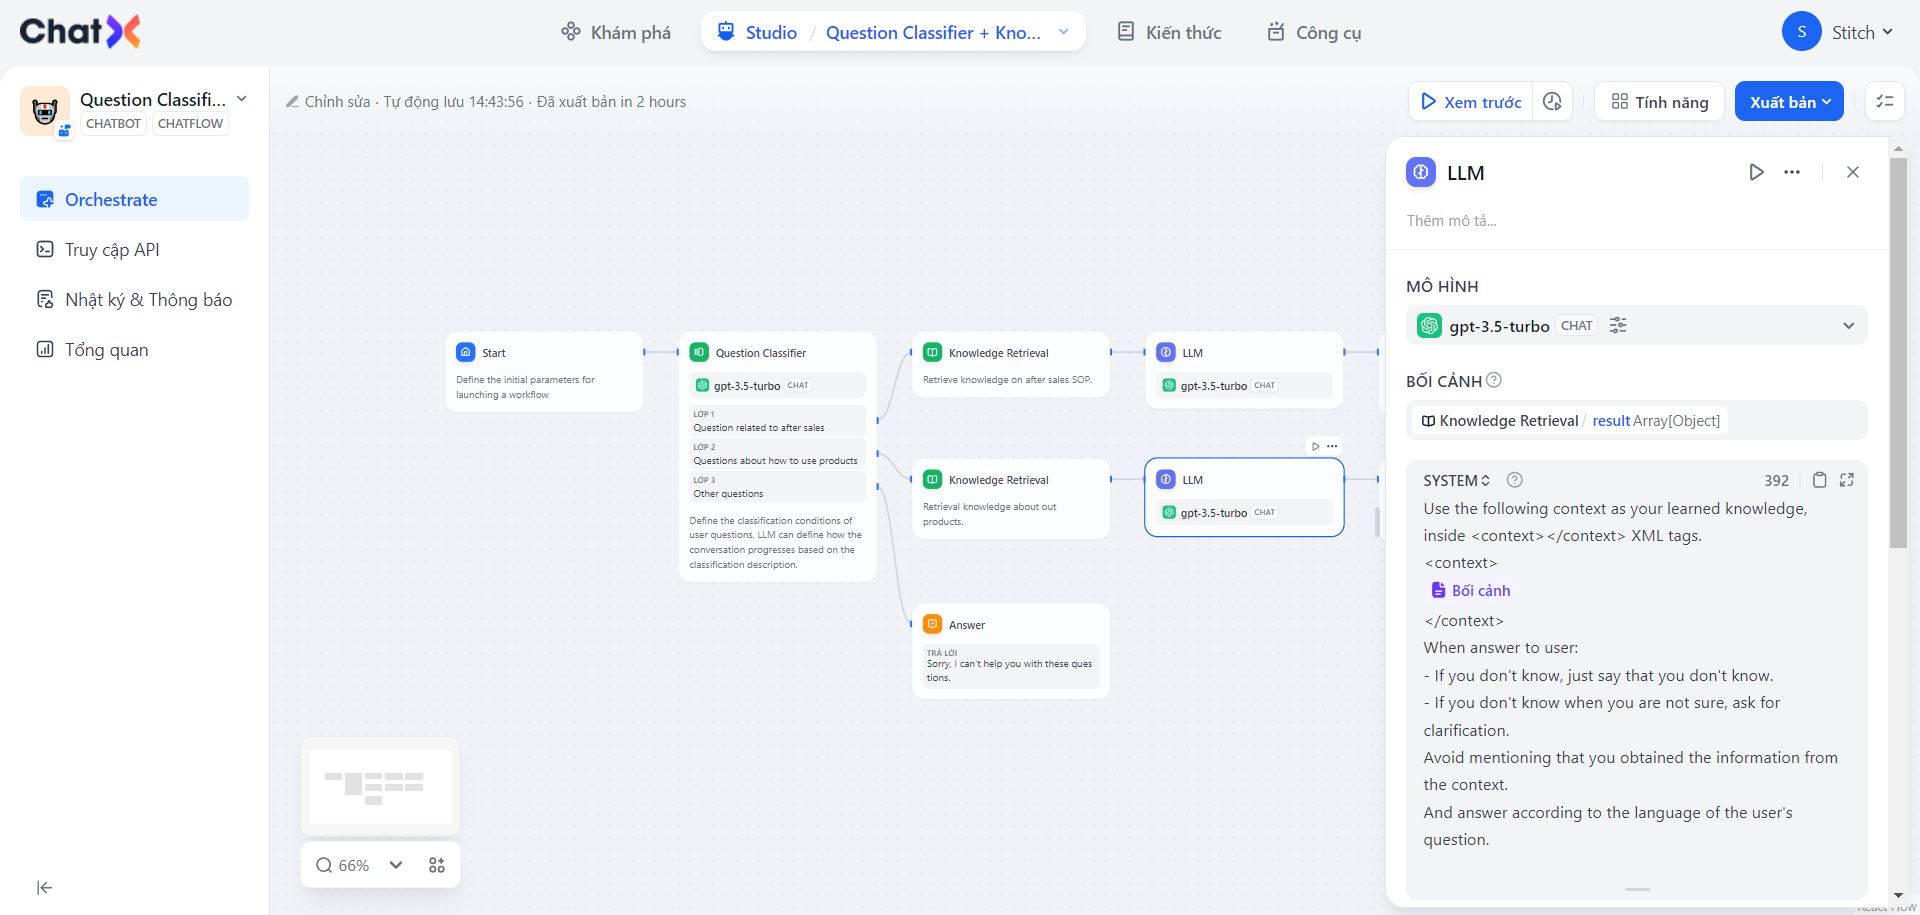Viewport: 1920px width, 915px height.
Task: Expand SYSTEM prompt editor to fullscreen
Action: (x=1847, y=480)
